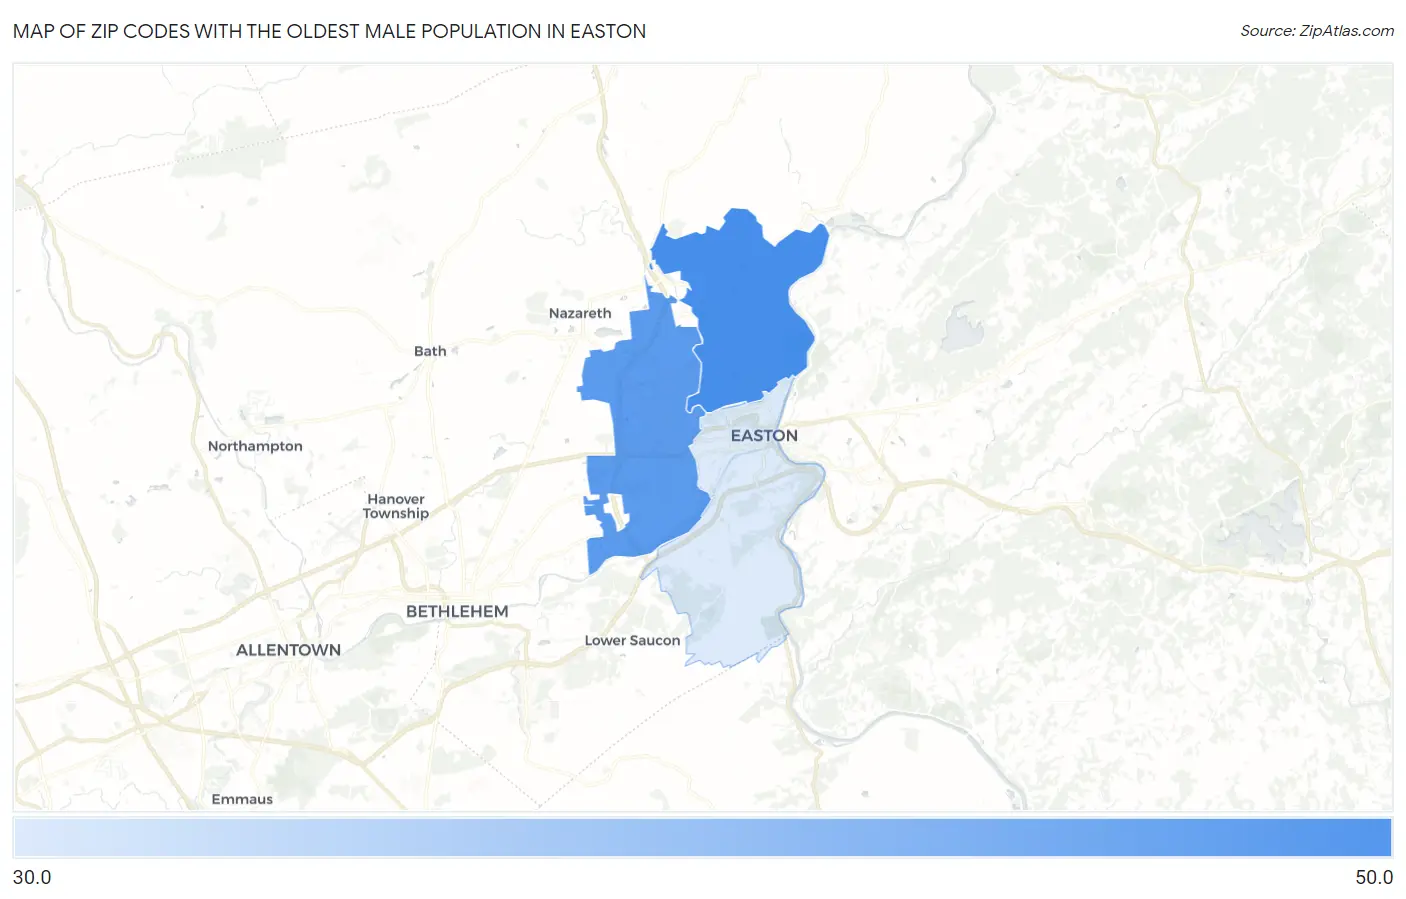
Task: Click the ALLENTOWN city label
Action: 288,650
